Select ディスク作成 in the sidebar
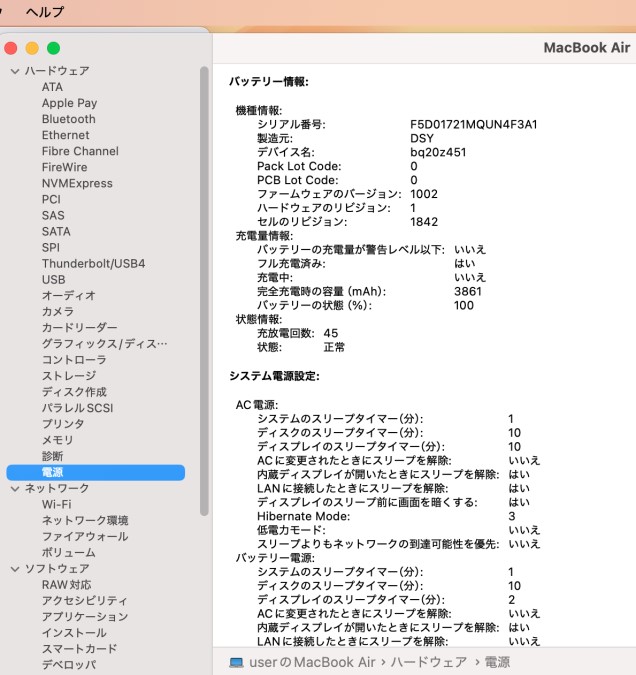636x675 pixels. (x=74, y=392)
